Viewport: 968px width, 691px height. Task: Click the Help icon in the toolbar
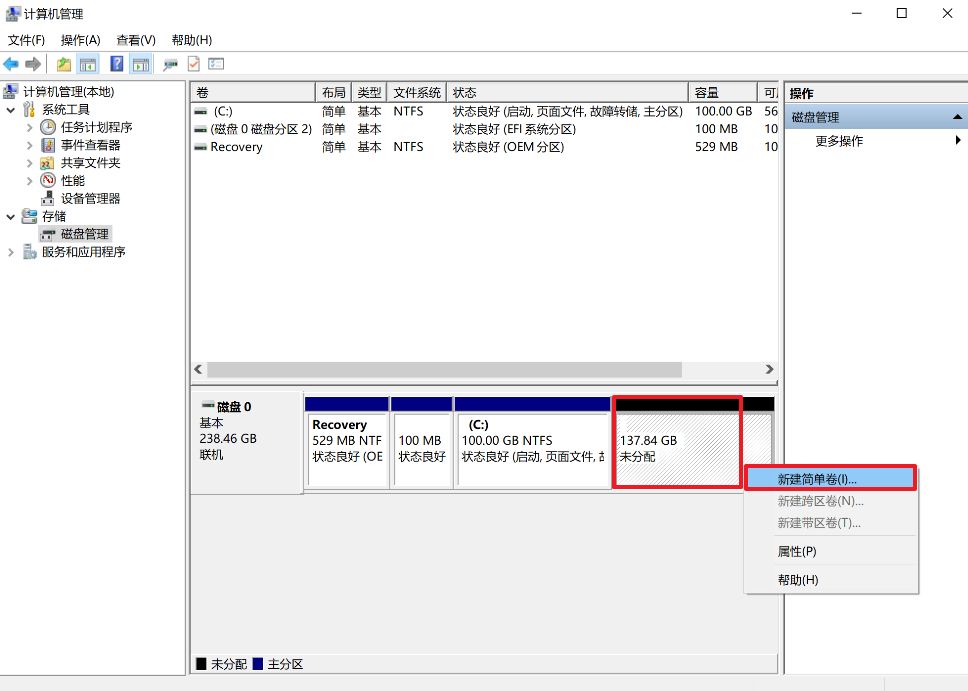118,63
